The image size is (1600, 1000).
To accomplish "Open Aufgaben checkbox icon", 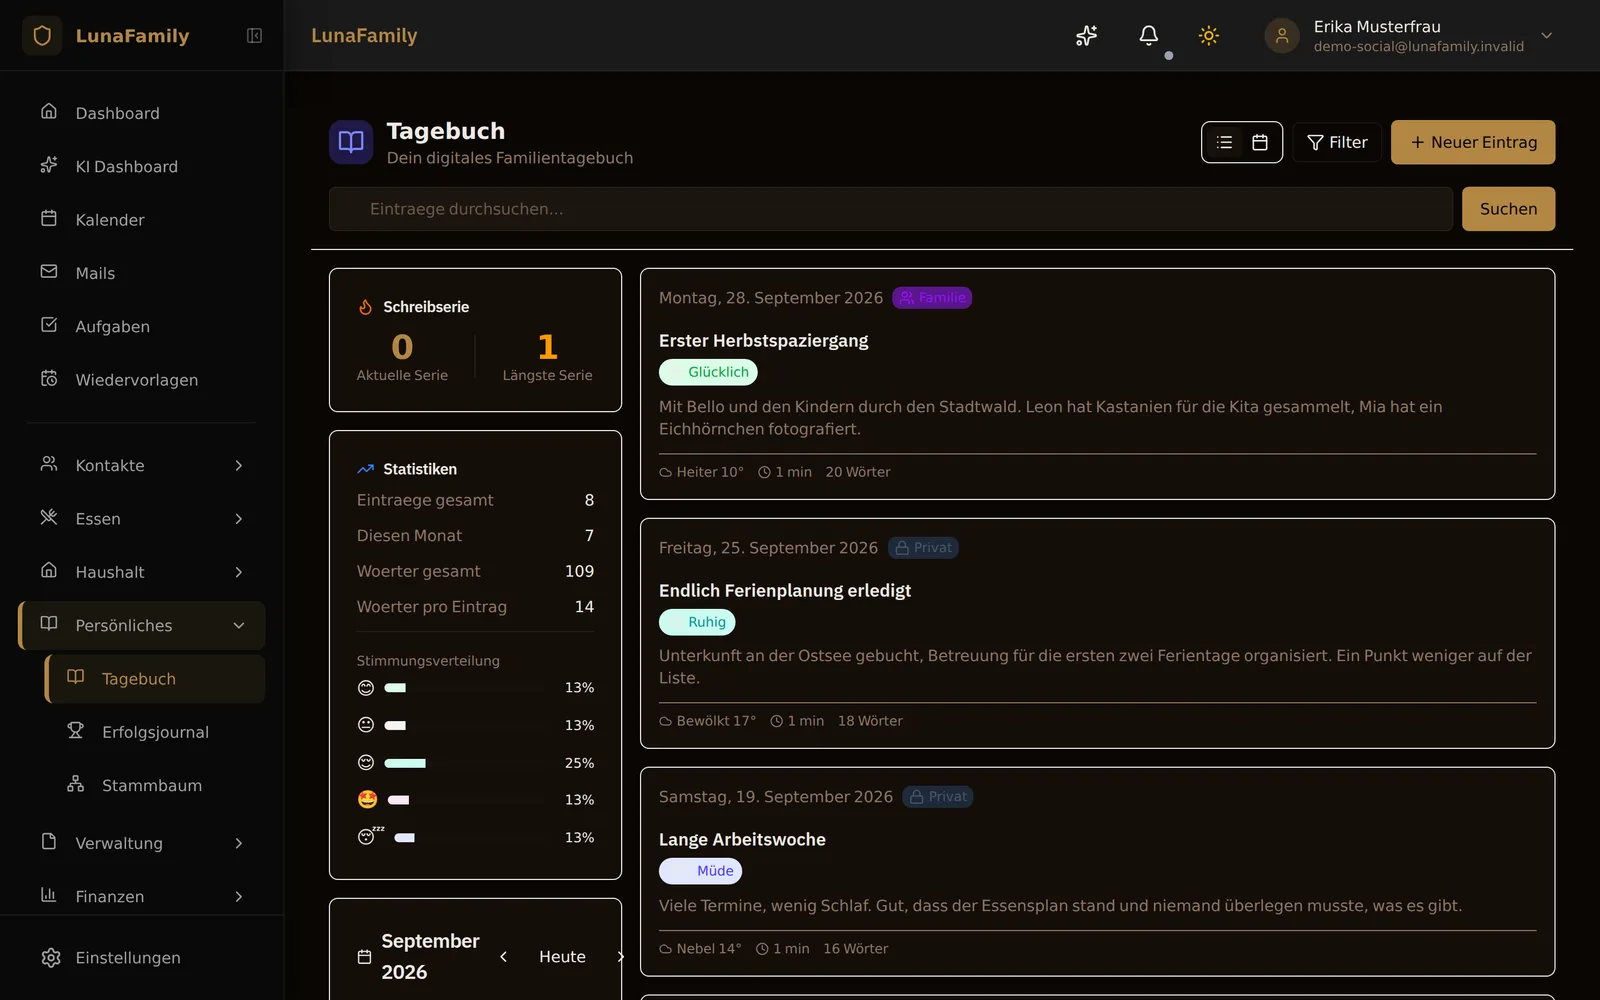I will coord(49,325).
